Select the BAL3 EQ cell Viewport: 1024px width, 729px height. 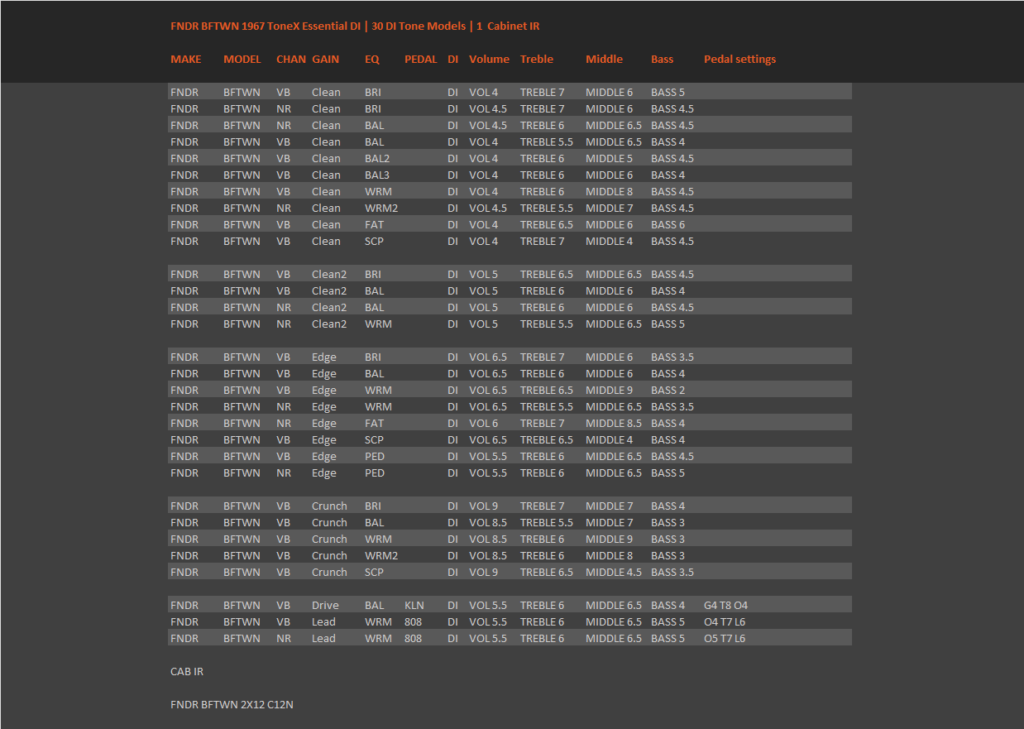coord(377,175)
